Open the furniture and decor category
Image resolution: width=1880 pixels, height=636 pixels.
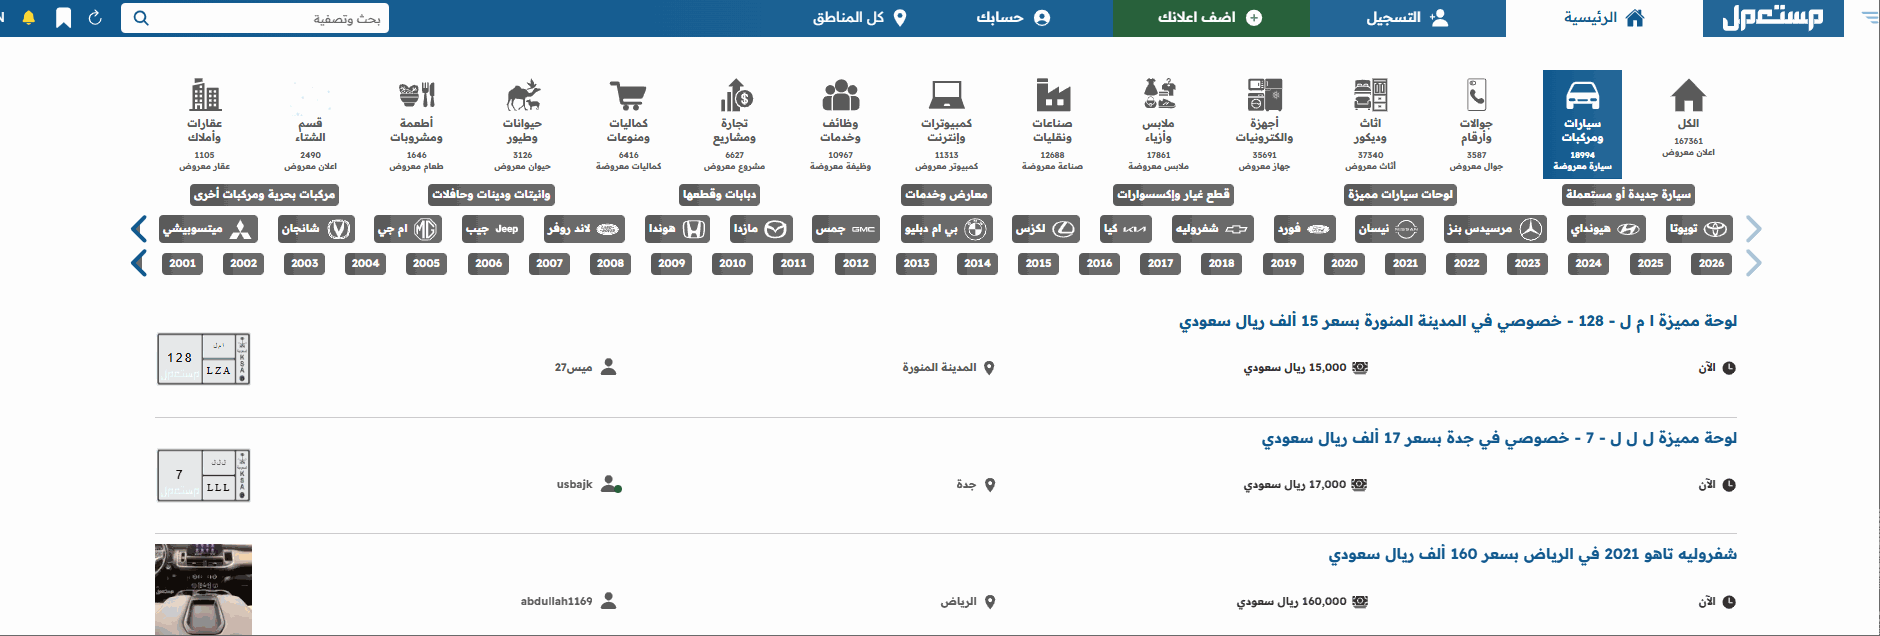tap(1370, 96)
